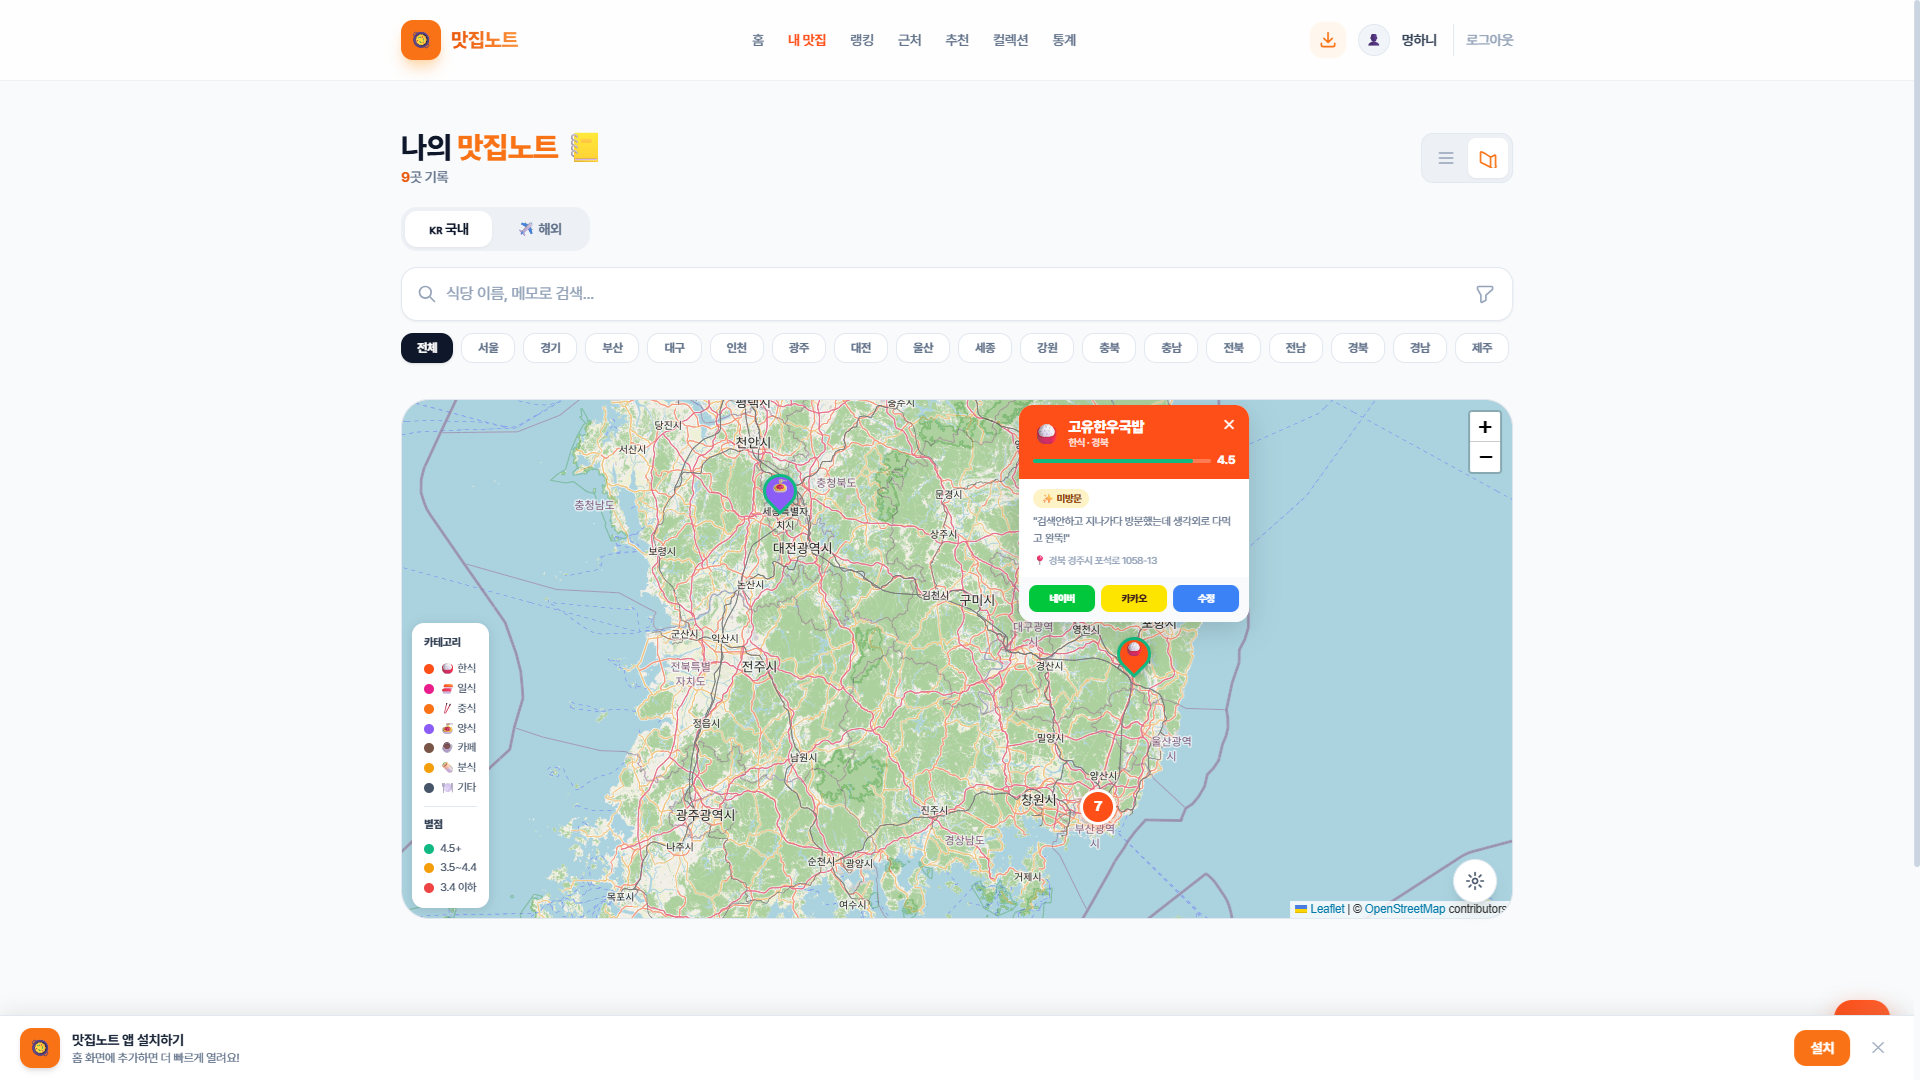This screenshot has height=1080, width=1920.
Task: Open the 멍하니 profile avatar
Action: pyautogui.click(x=1374, y=40)
